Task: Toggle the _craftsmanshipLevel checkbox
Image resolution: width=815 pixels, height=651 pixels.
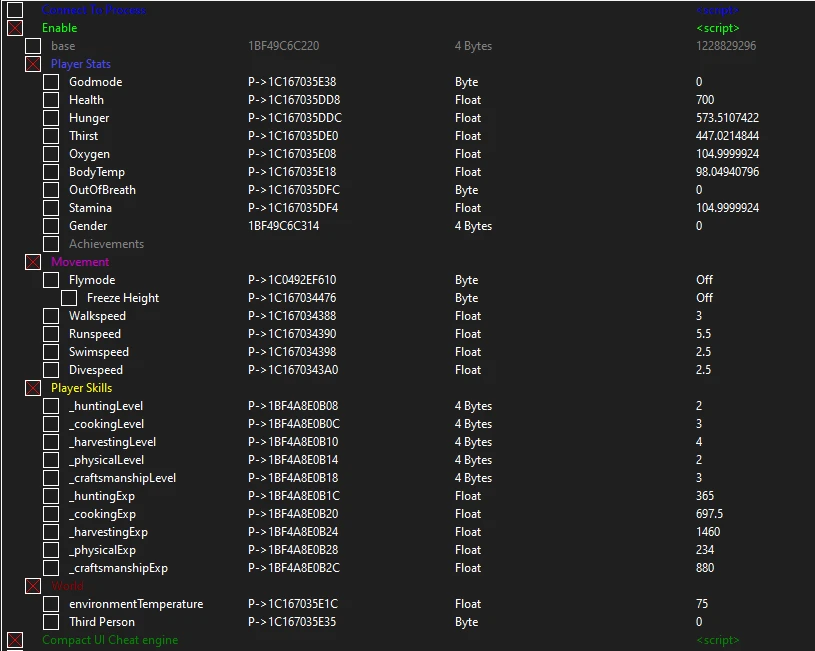Action: click(x=51, y=478)
